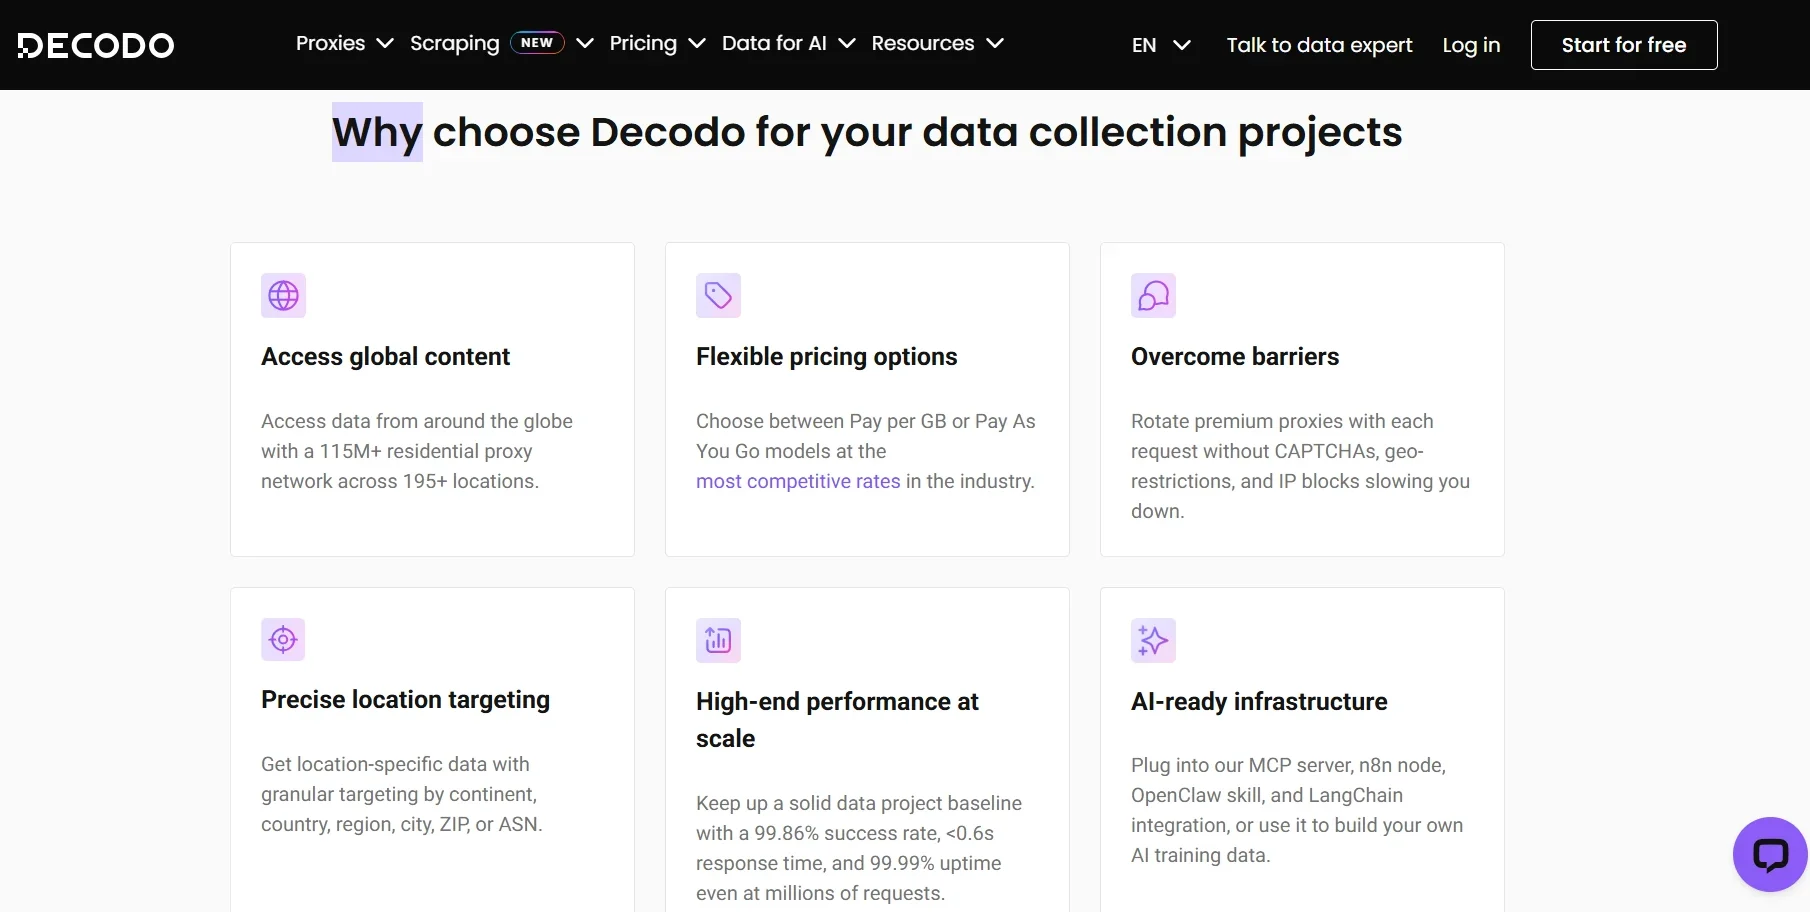
Task: Open the Data for AI menu
Action: click(x=774, y=43)
